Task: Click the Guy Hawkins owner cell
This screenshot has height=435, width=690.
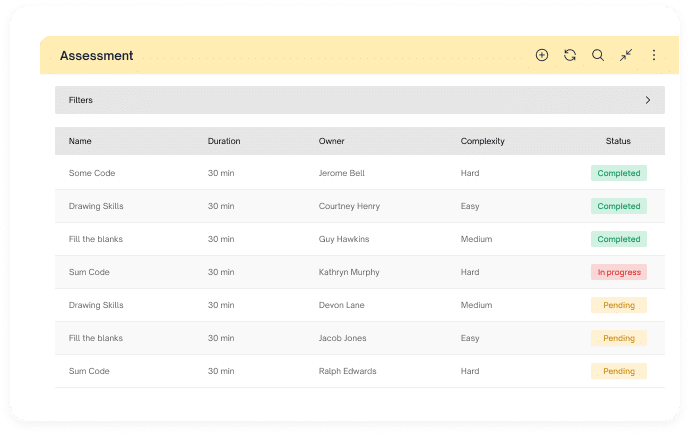Action: tap(344, 239)
